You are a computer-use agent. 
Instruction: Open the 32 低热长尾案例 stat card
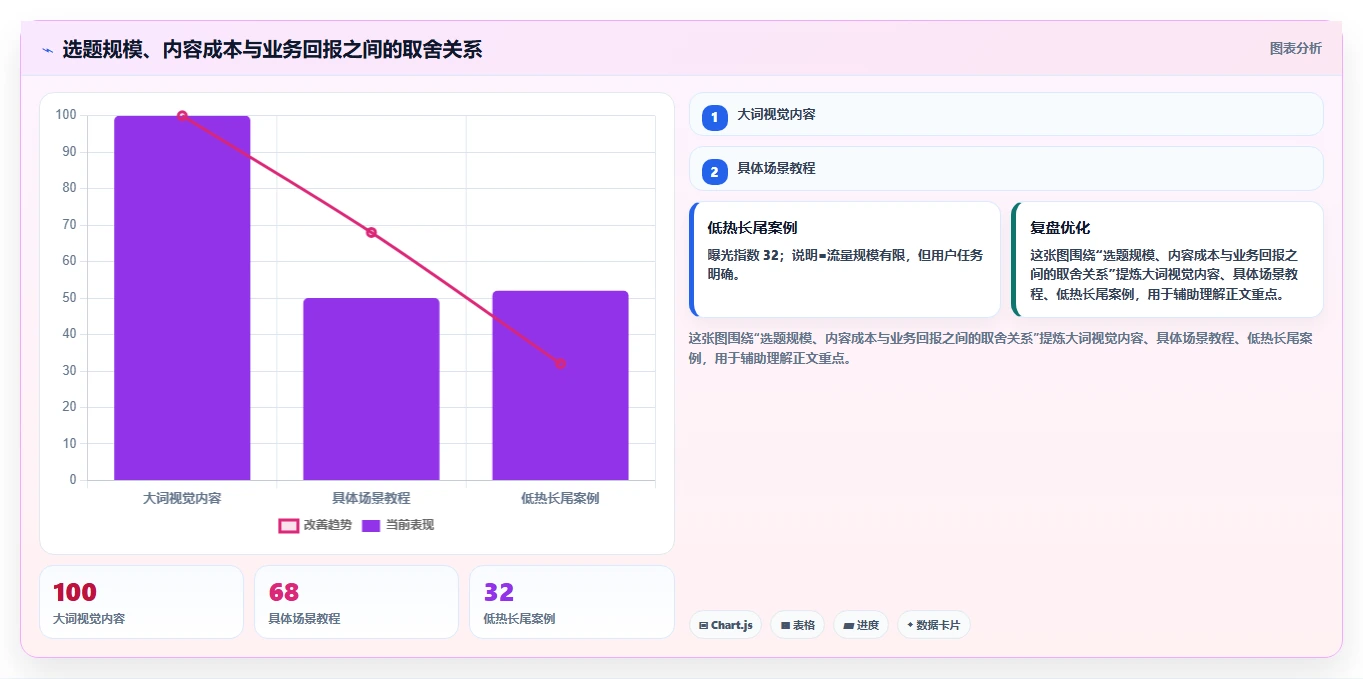tap(571, 602)
